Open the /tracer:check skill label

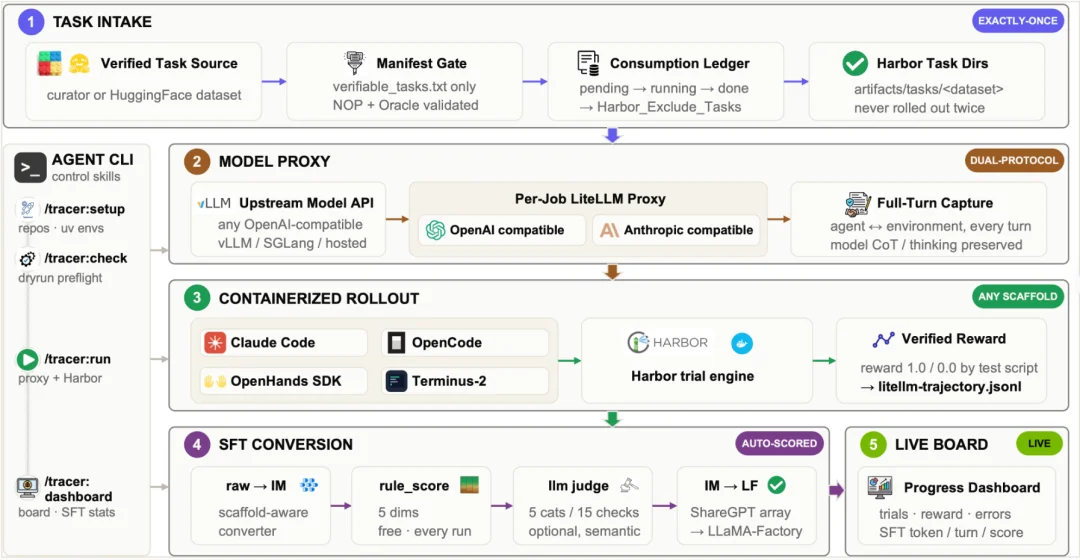tap(85, 258)
